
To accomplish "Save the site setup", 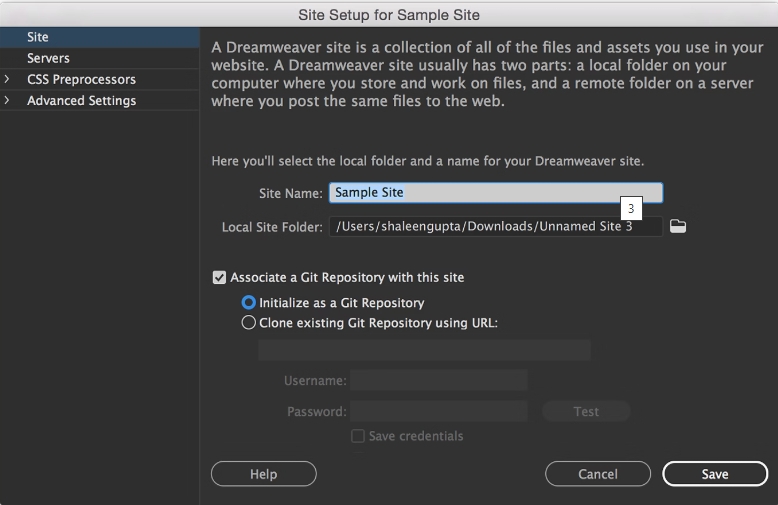I will tap(715, 474).
